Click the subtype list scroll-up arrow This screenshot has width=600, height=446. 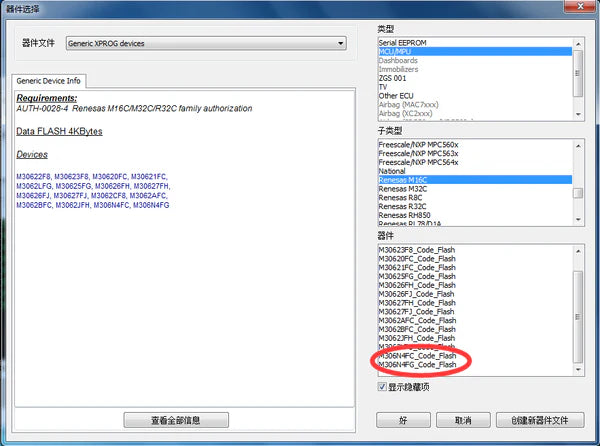tap(578, 146)
